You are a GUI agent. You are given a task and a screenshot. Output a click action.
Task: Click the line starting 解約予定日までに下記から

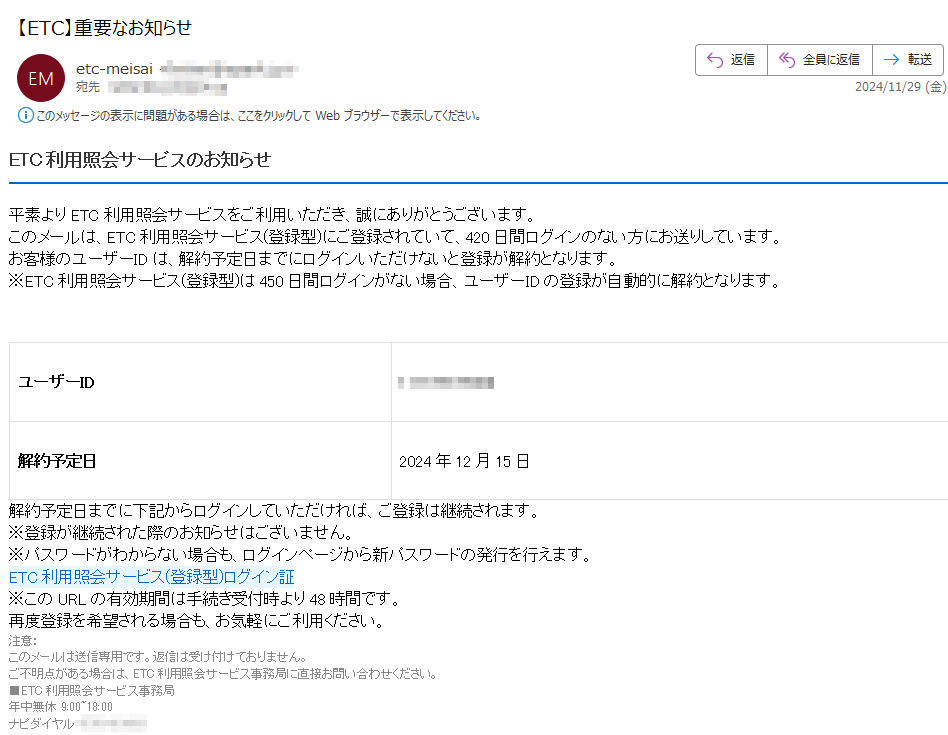coord(274,511)
